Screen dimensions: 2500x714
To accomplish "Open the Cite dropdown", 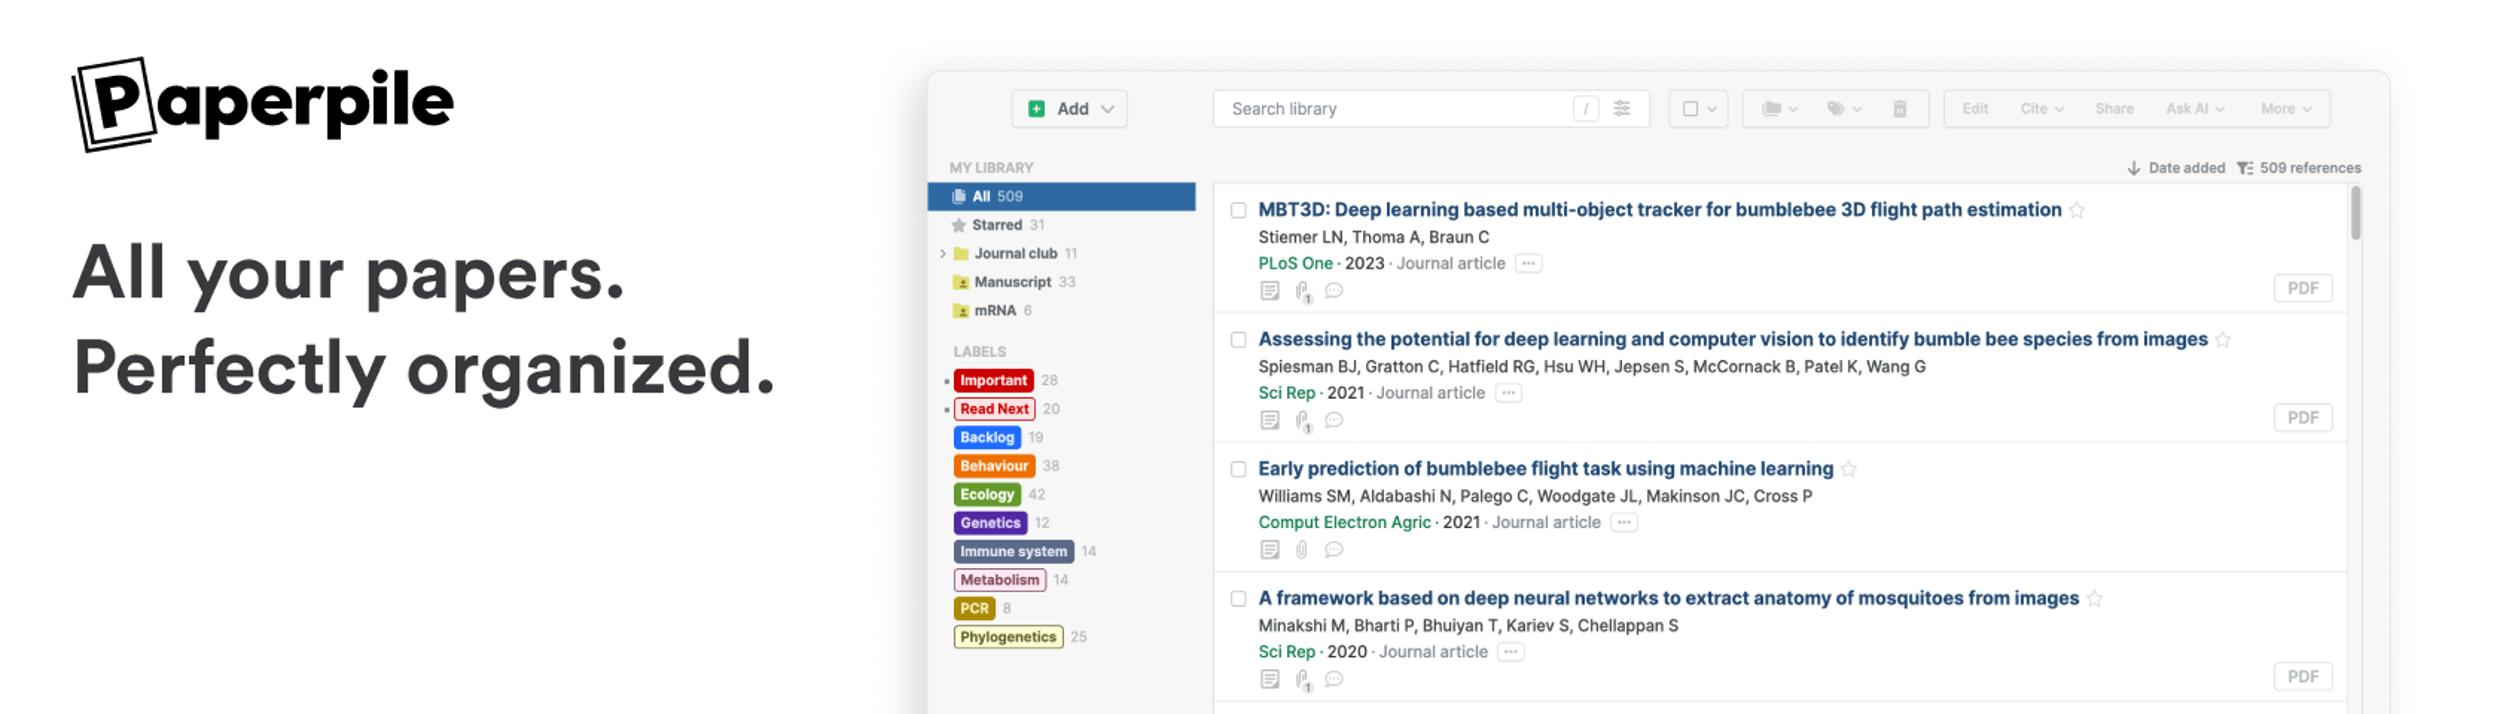I will [x=2041, y=108].
